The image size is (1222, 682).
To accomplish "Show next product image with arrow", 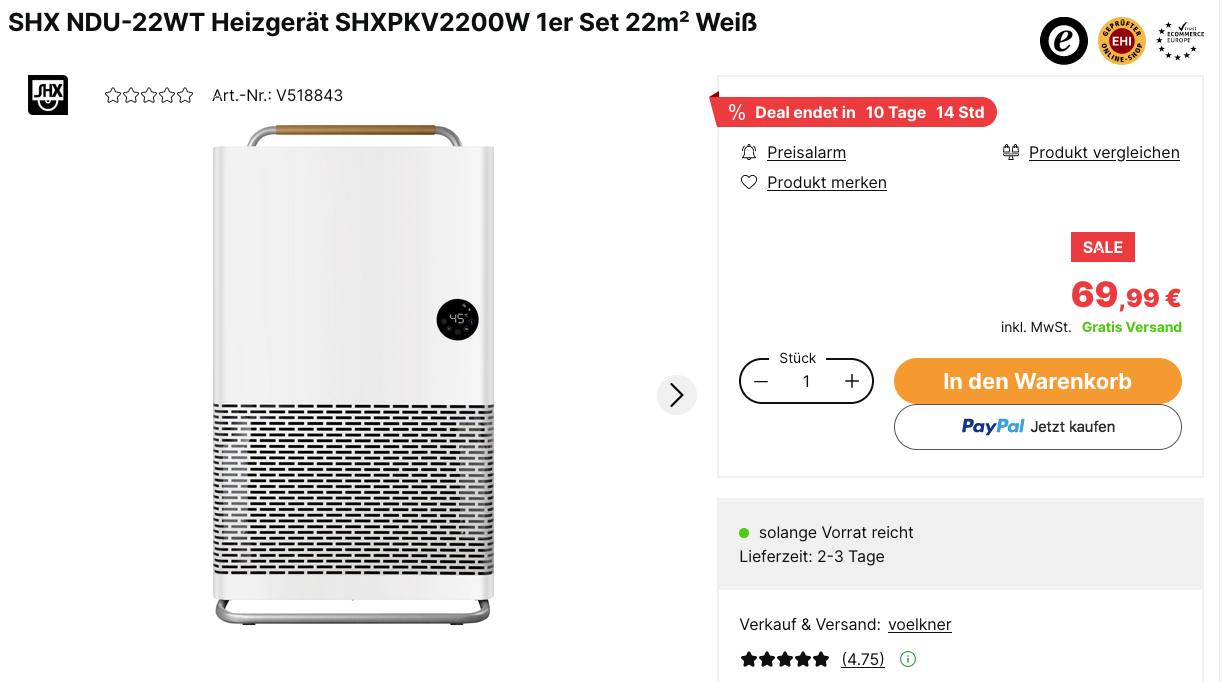I will tap(677, 395).
